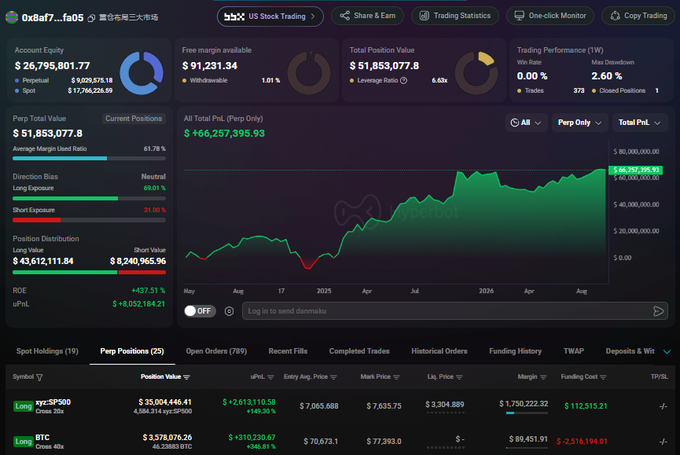Click the long/short position distribution bar
The height and width of the screenshot is (455, 680).
(89, 272)
